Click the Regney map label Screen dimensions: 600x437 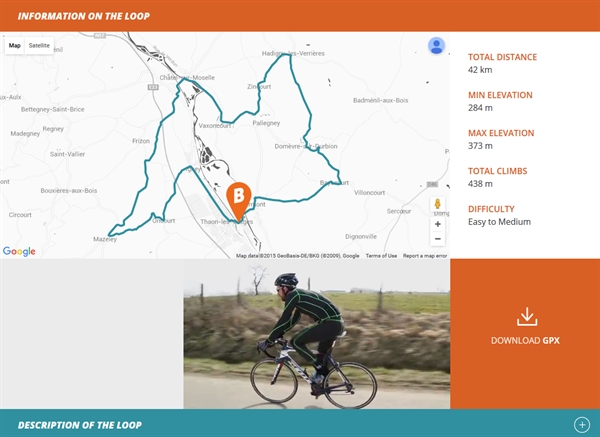click(53, 129)
